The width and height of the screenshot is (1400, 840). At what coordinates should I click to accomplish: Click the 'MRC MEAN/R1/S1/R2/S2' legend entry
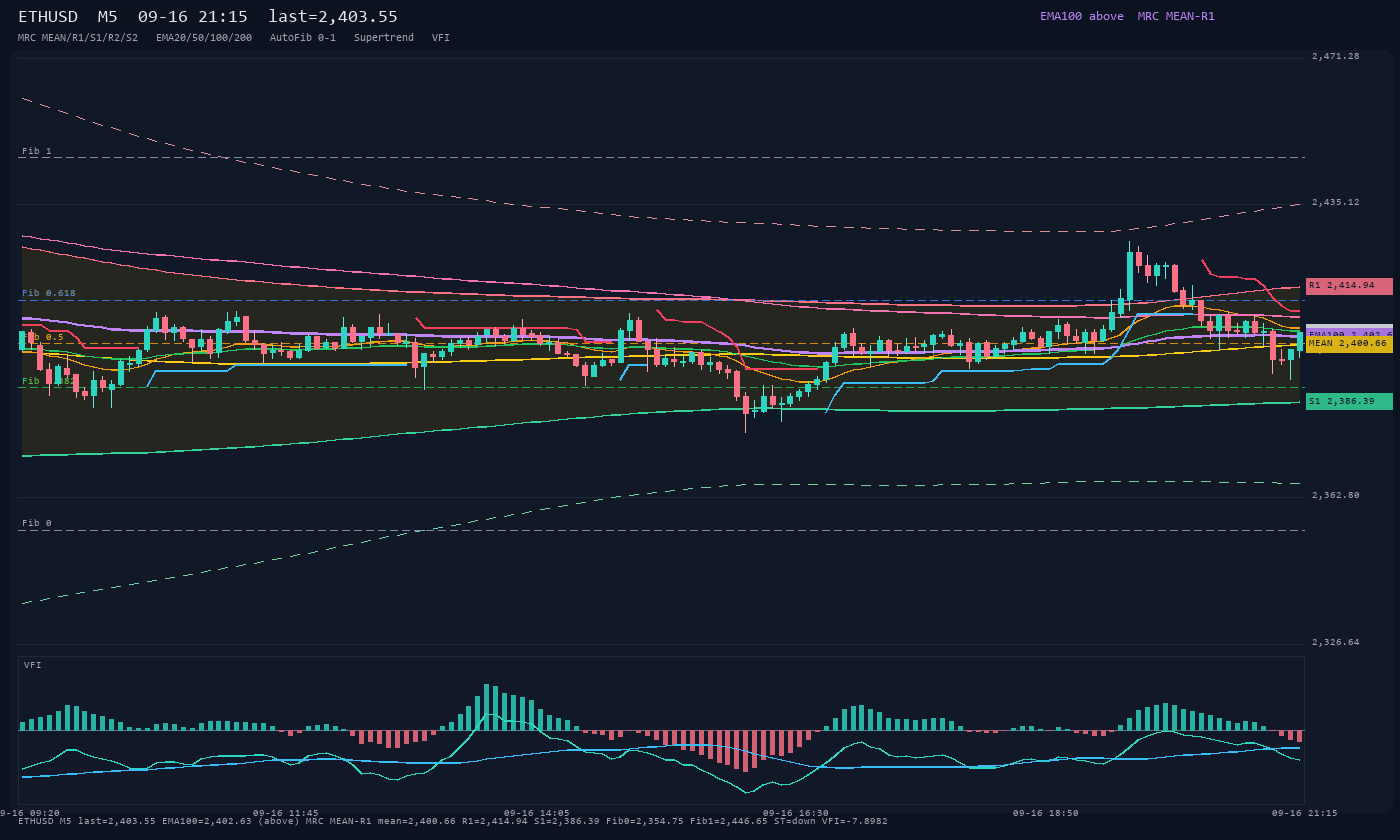(78, 37)
